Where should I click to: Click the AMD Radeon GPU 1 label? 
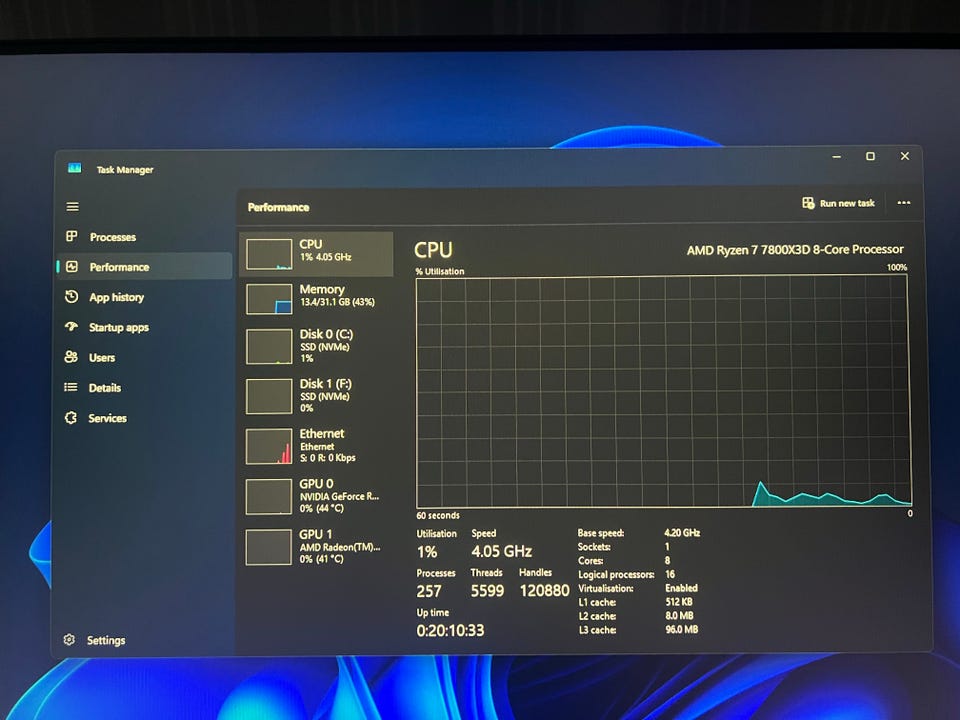[340, 547]
